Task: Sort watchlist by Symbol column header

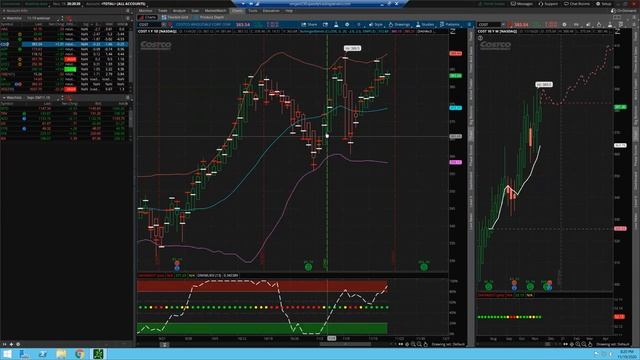Action: coord(7,24)
